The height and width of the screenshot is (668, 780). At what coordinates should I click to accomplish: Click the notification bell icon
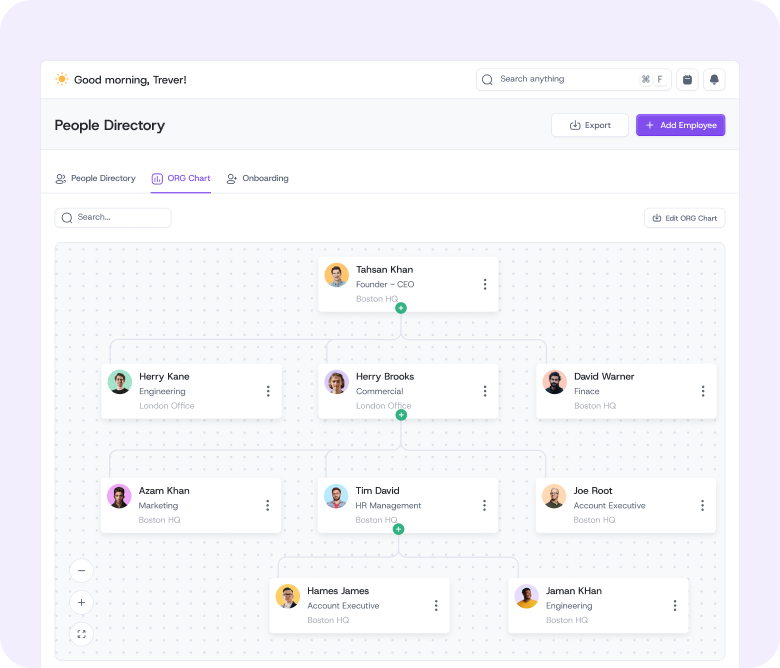[x=714, y=80]
